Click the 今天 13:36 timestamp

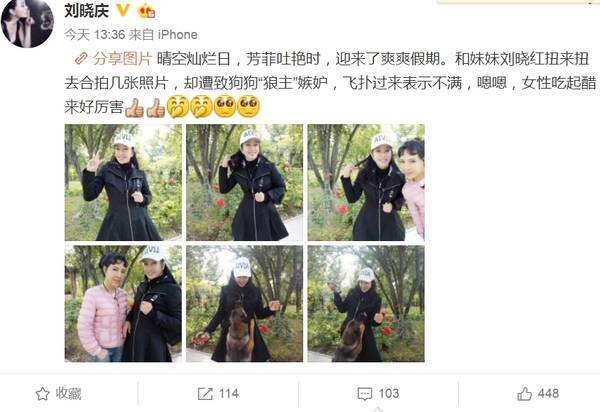(95, 34)
